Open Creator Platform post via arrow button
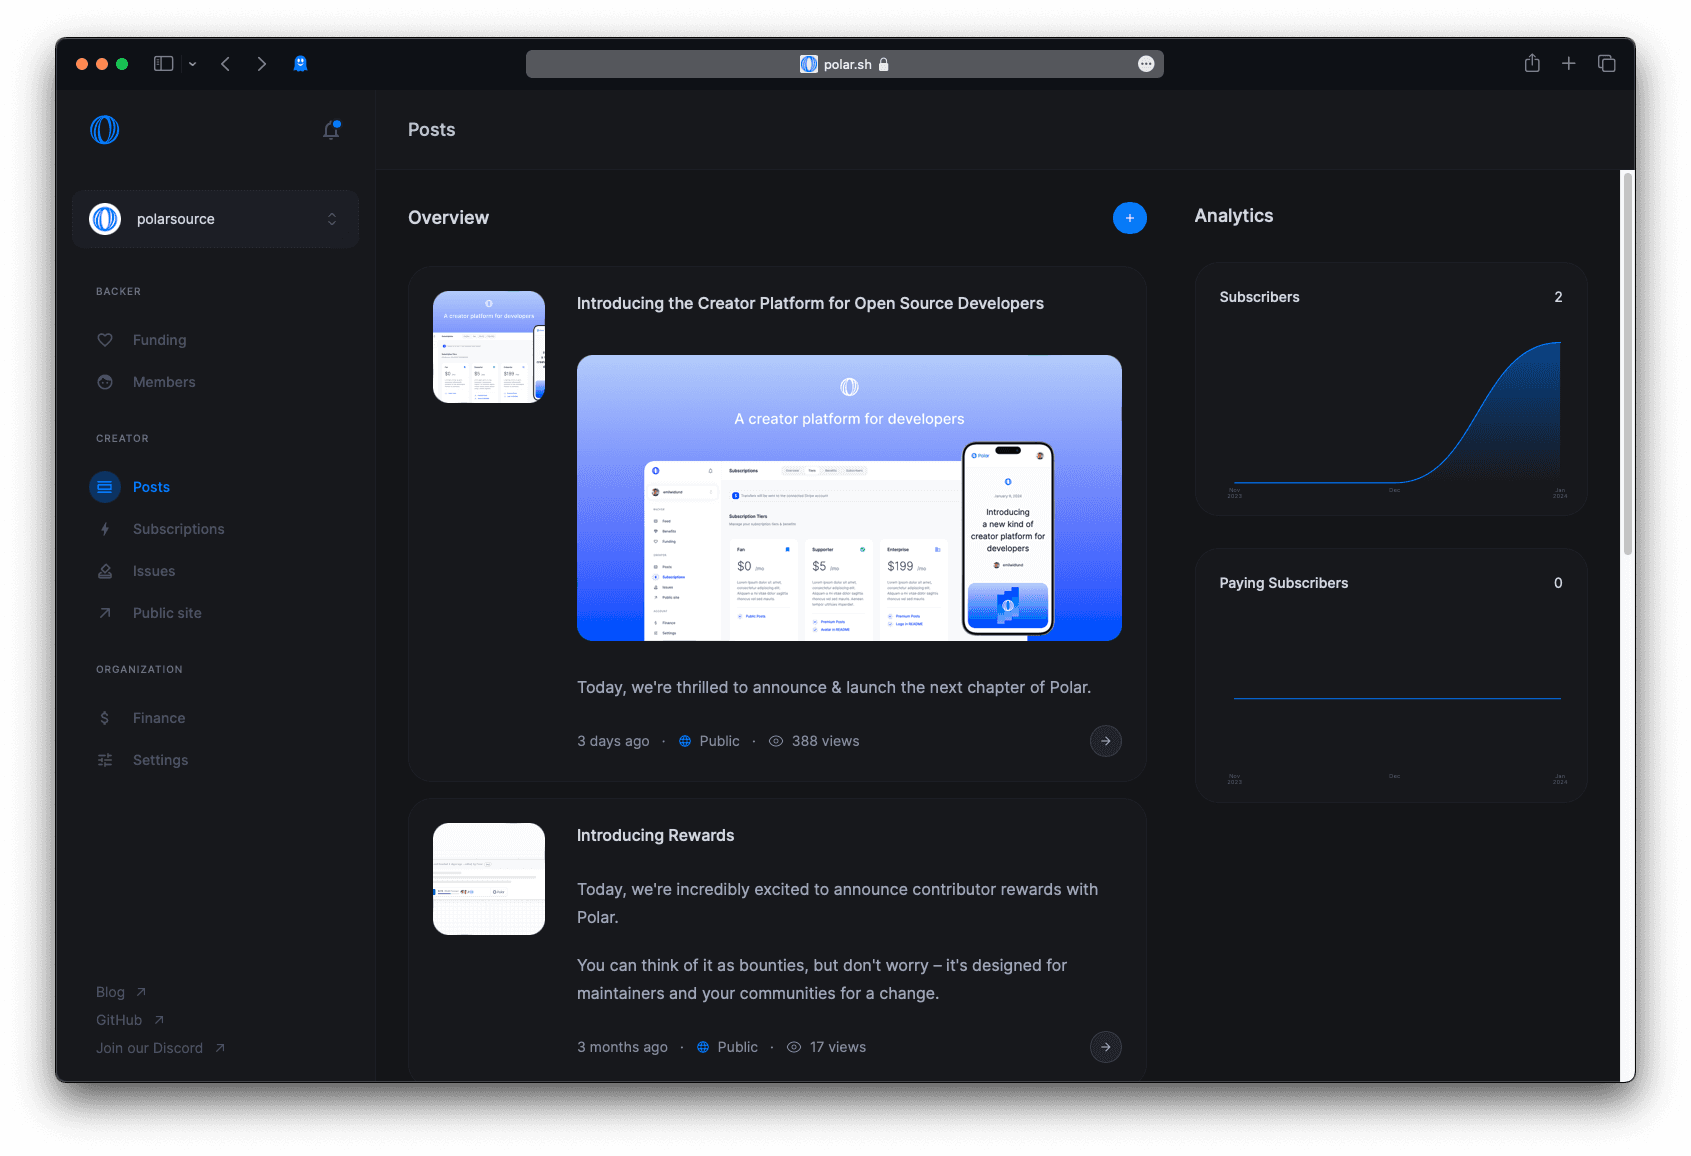 1105,741
